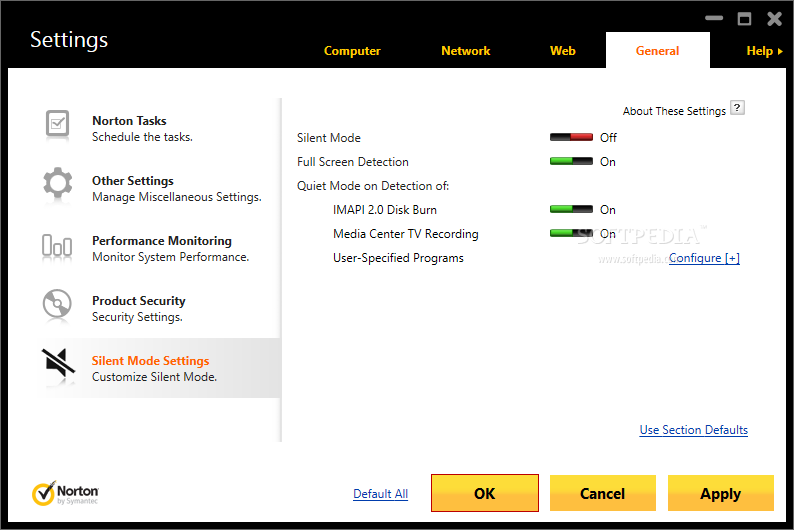This screenshot has height=530, width=794.
Task: Click the Use Section Defaults link
Action: click(693, 430)
